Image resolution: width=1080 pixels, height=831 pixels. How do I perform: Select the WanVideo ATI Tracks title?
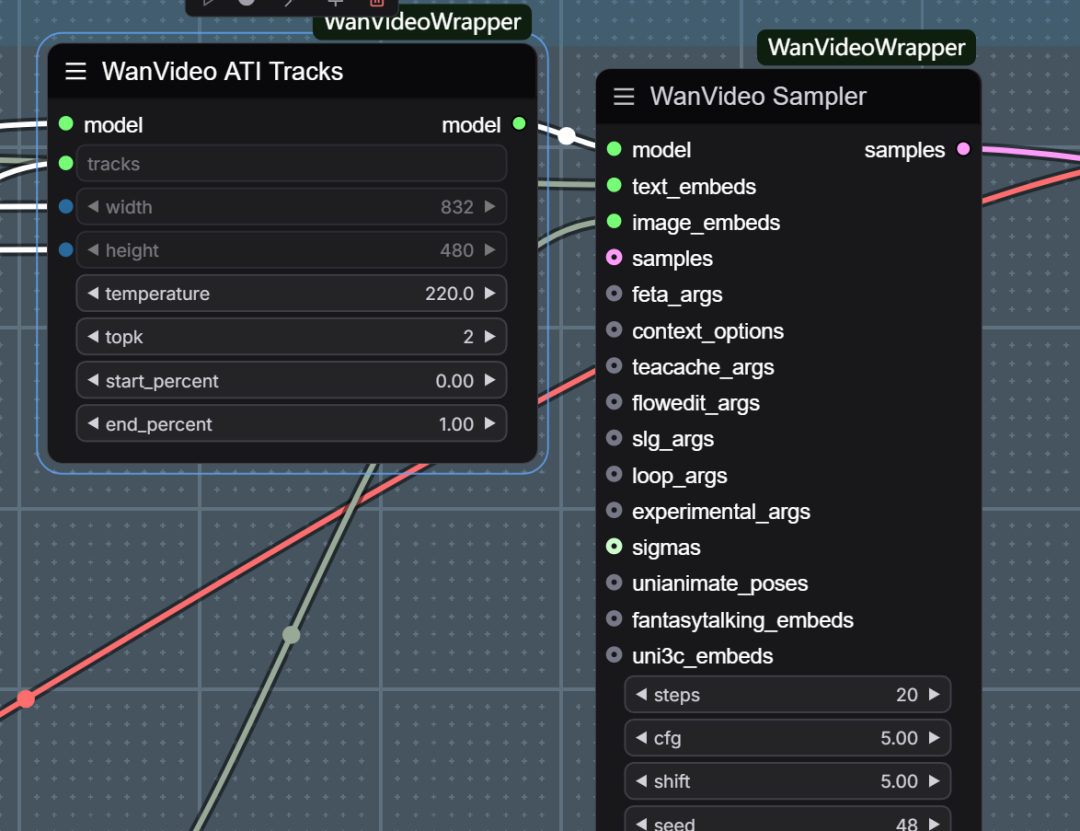pos(222,72)
